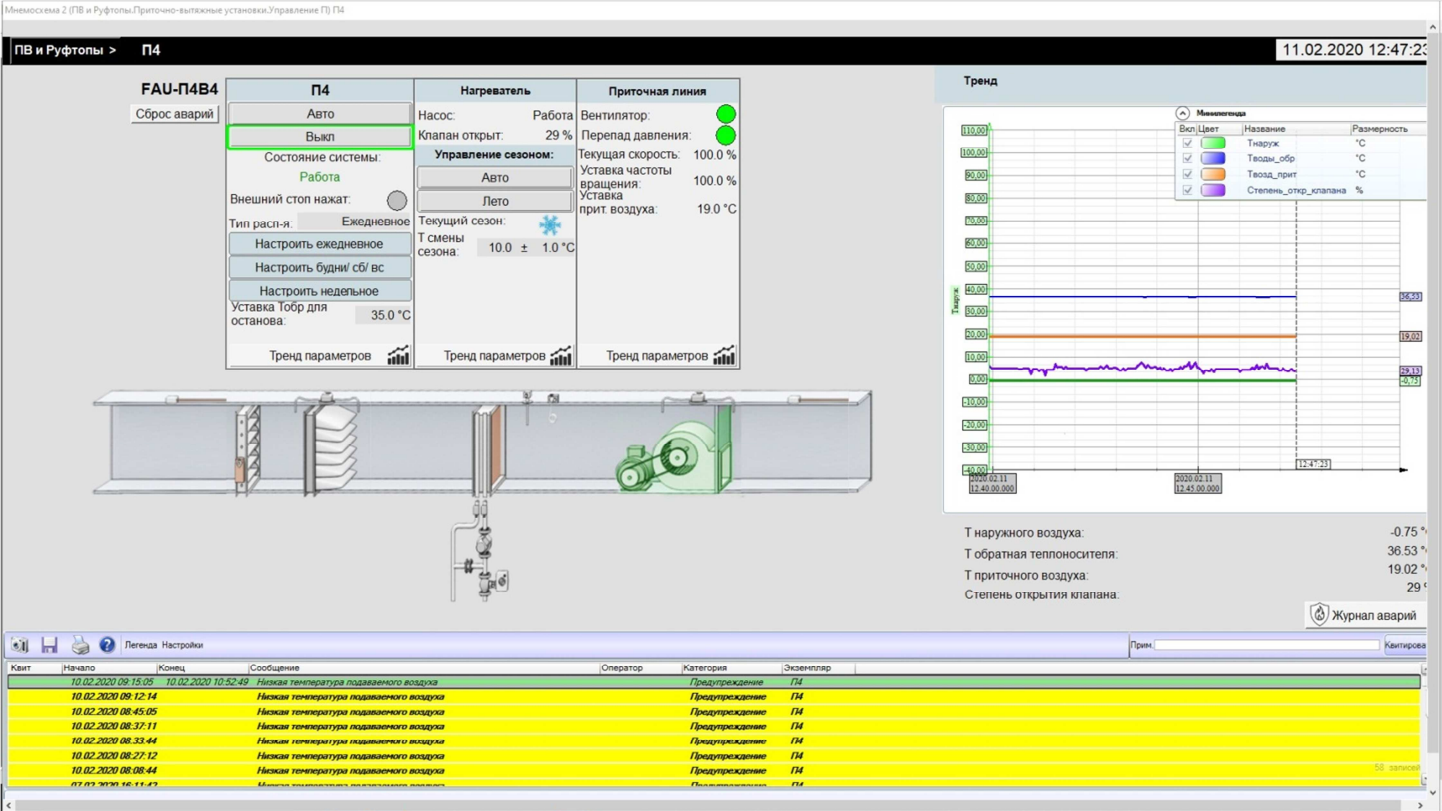Image resolution: width=1442 pixels, height=811 pixels.
Task: Open the Настройки menu item
Action: click(182, 645)
